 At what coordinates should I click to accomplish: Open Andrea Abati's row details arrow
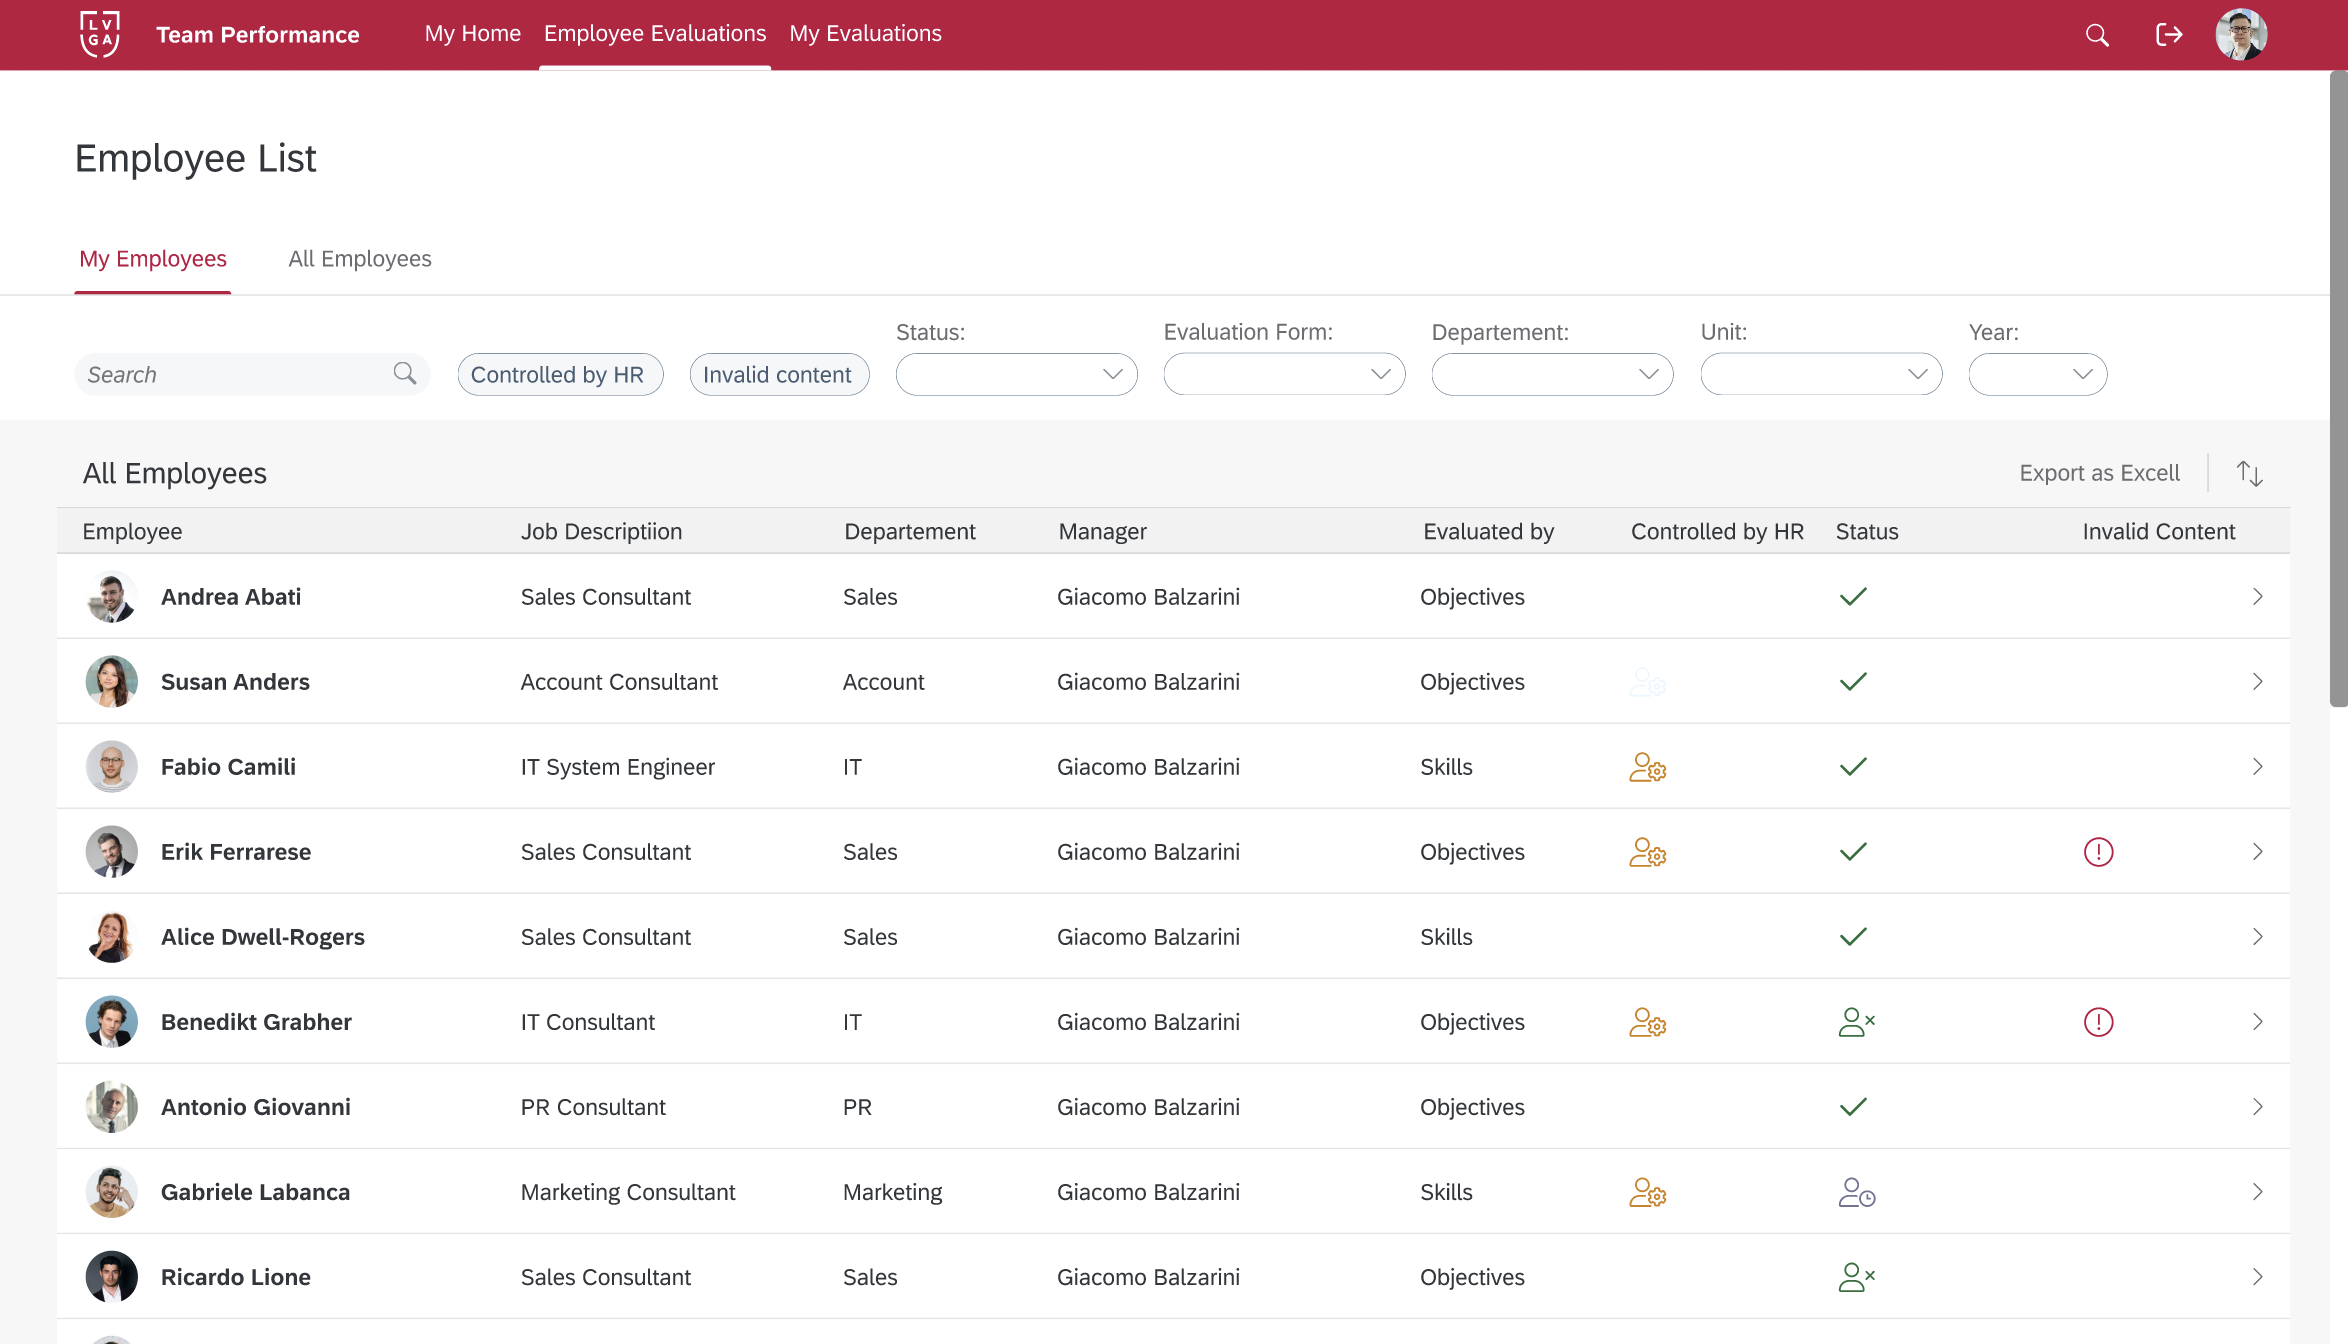pos(2257,597)
